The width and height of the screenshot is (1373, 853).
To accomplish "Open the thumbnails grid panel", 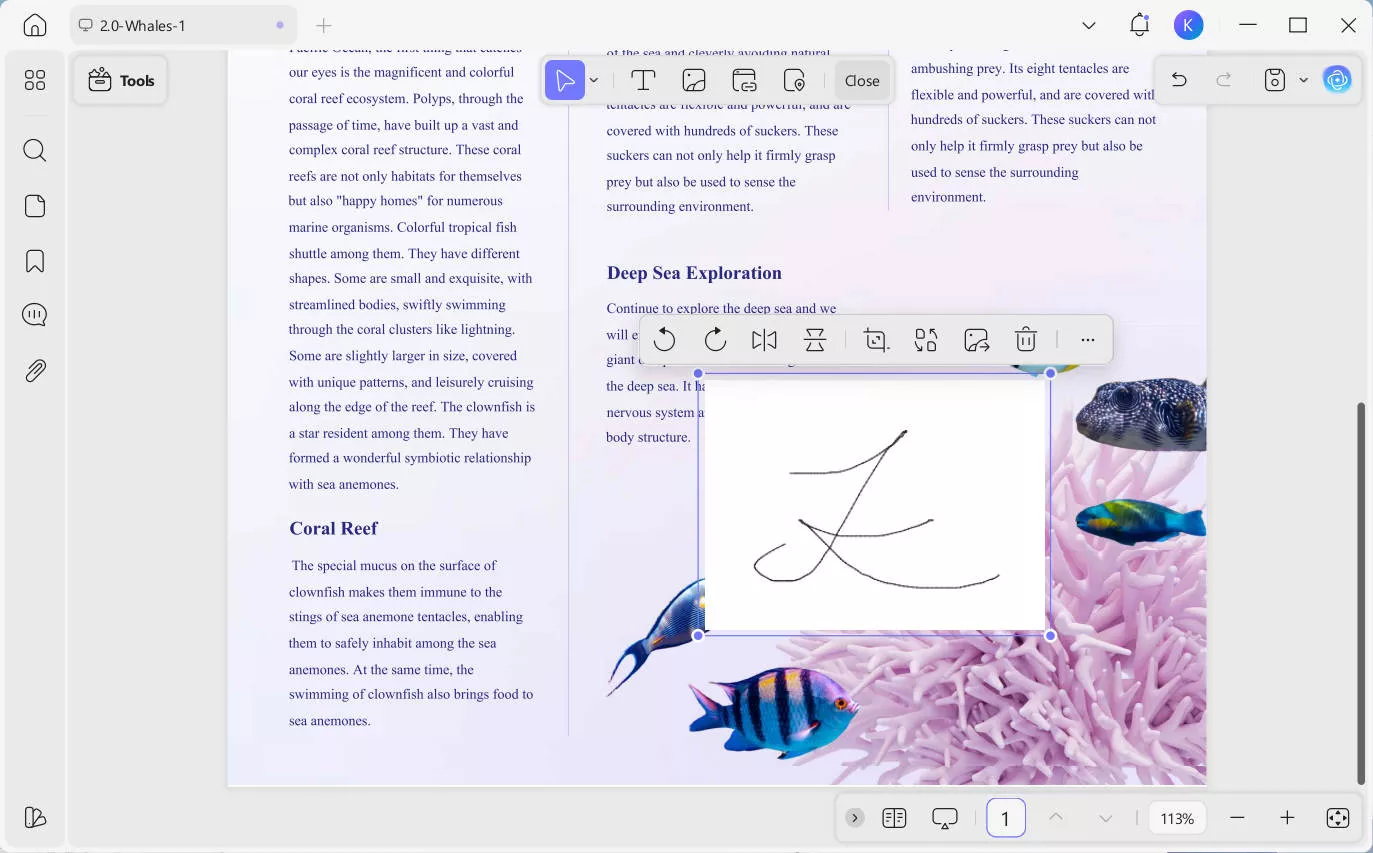I will click(x=35, y=80).
